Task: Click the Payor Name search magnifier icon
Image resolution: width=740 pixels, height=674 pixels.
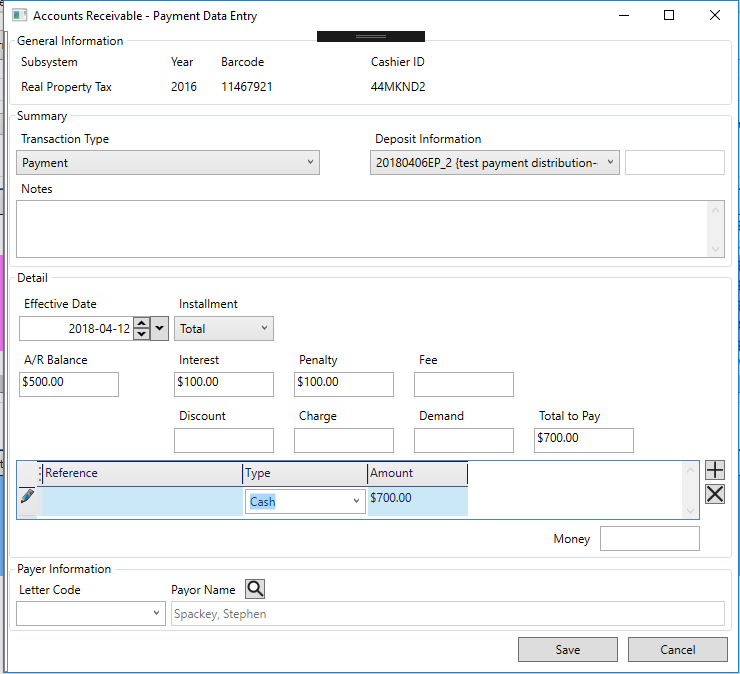Action: pos(255,590)
